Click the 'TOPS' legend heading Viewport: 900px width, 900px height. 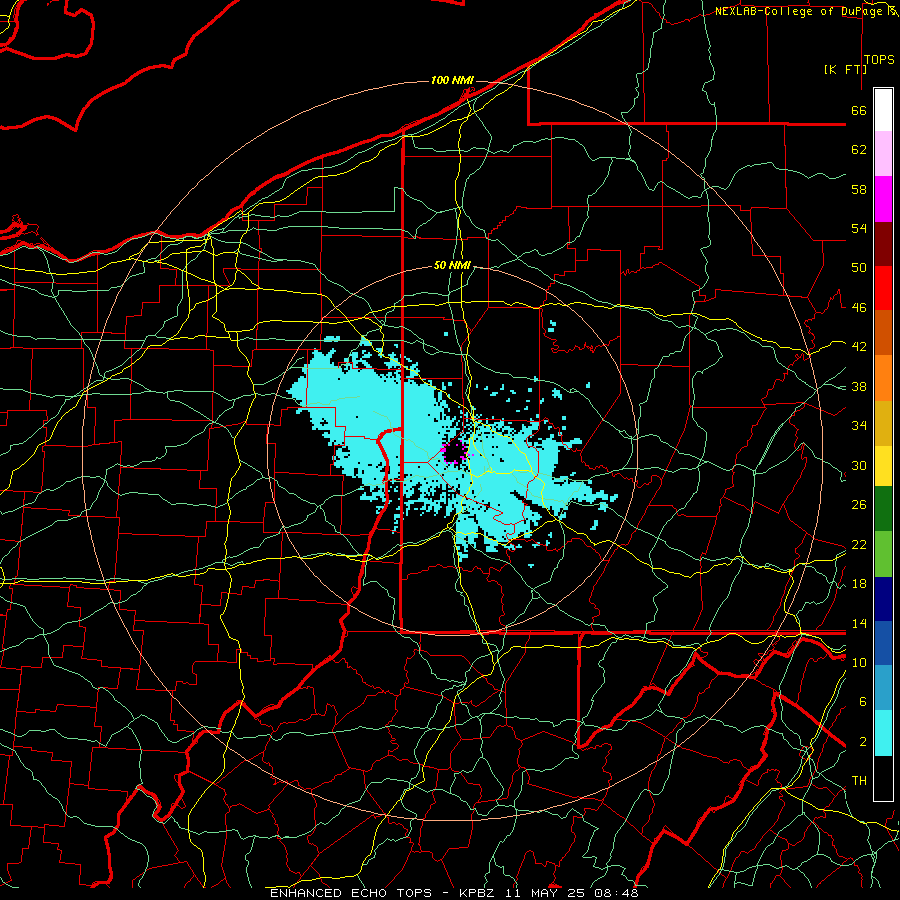pyautogui.click(x=879, y=60)
